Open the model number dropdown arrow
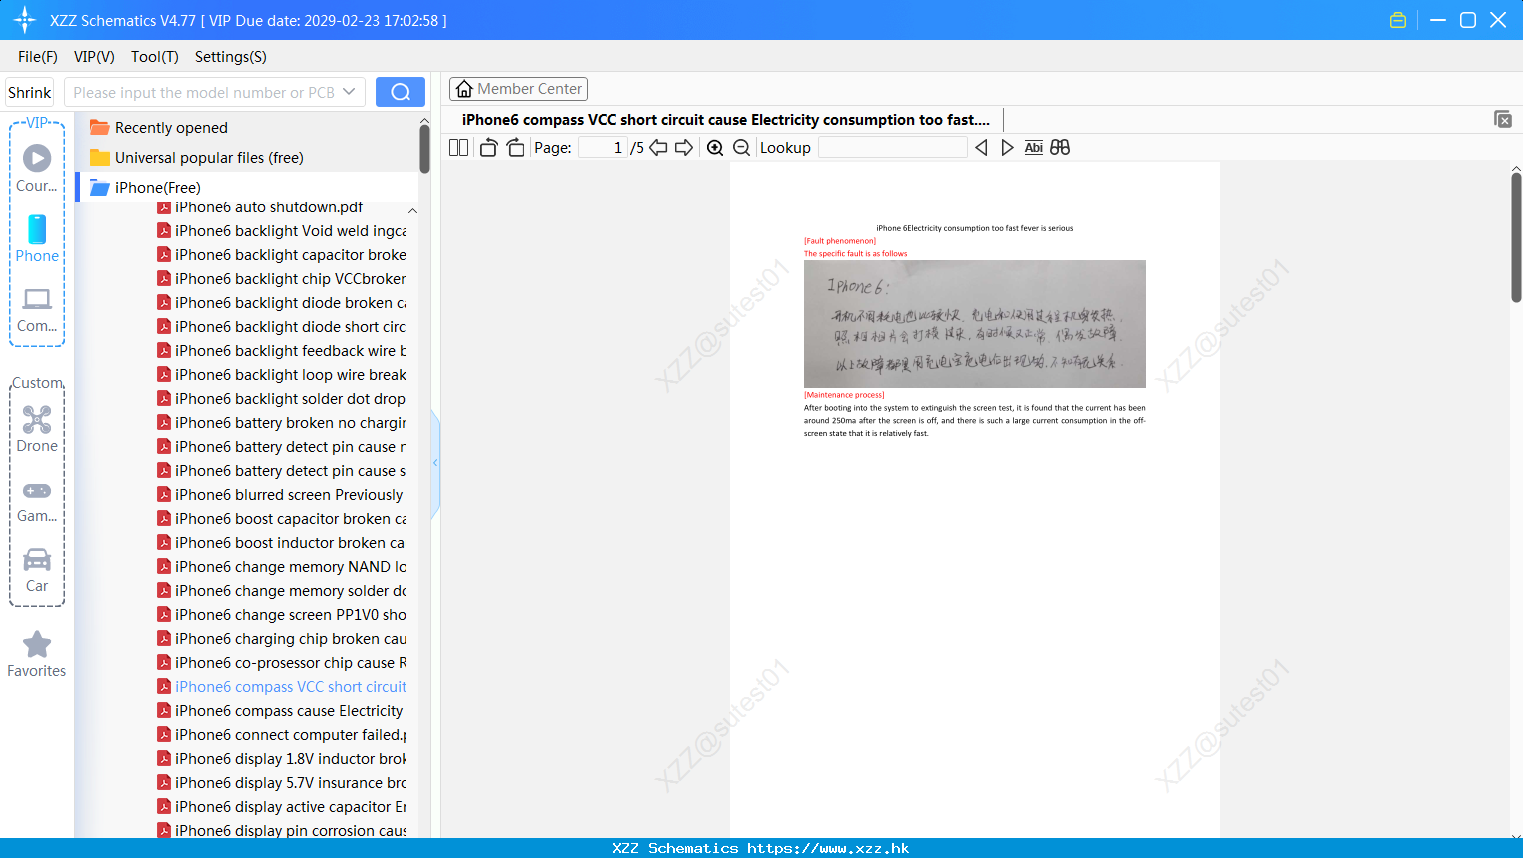This screenshot has height=858, width=1523. [349, 92]
